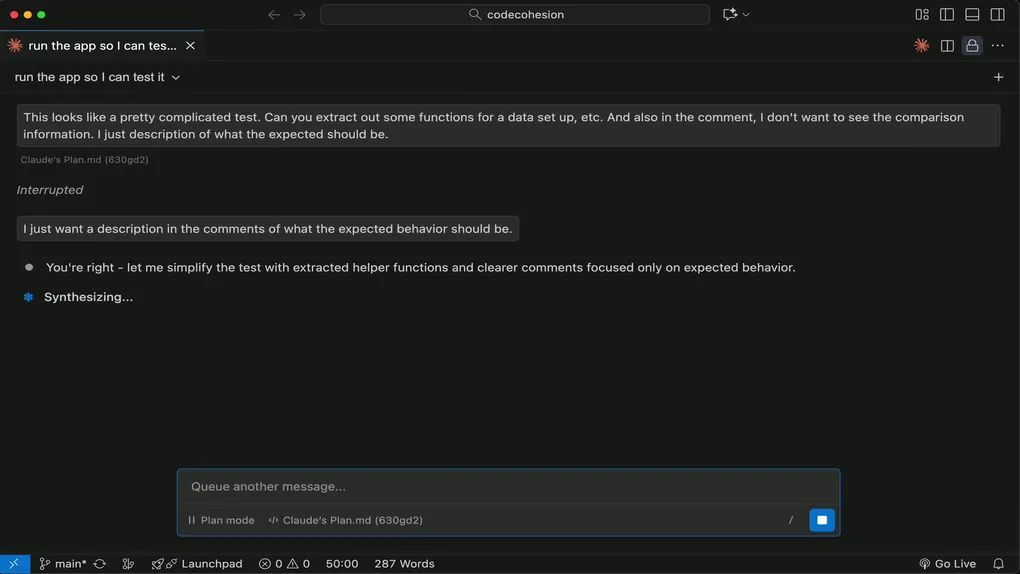Viewport: 1020px width, 574px height.
Task: Click the sync changes icon next to main
Action: [100, 564]
